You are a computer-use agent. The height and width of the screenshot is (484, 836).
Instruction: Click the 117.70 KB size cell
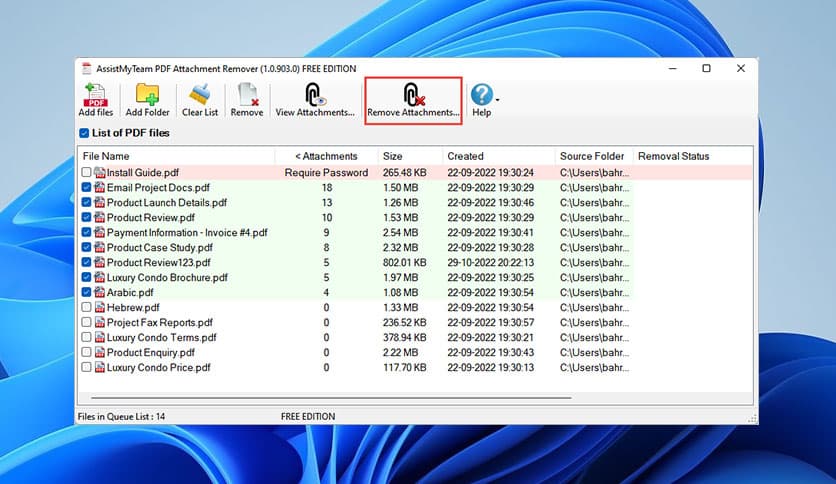point(404,367)
